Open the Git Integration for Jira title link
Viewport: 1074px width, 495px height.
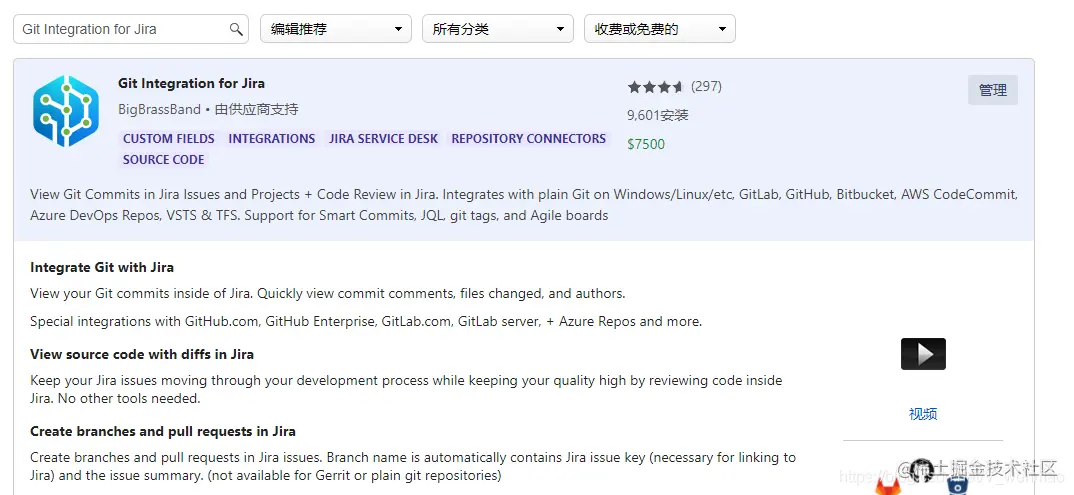point(191,84)
